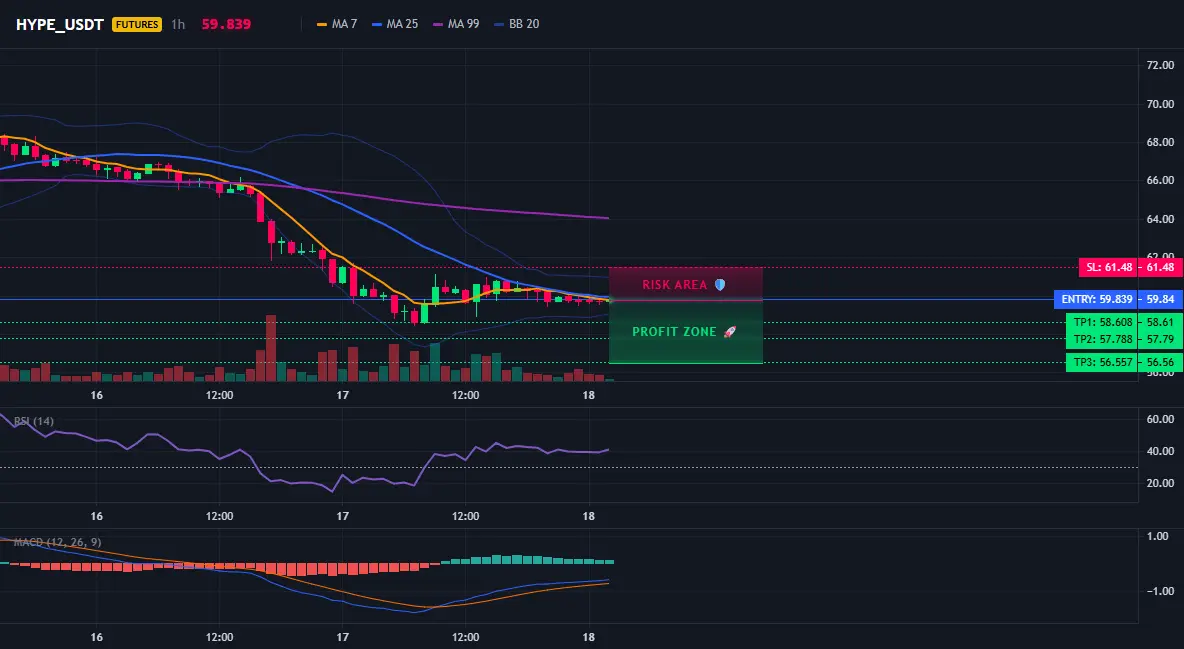Click date 16 on the price chart axis
This screenshot has width=1184, height=649.
click(x=97, y=395)
